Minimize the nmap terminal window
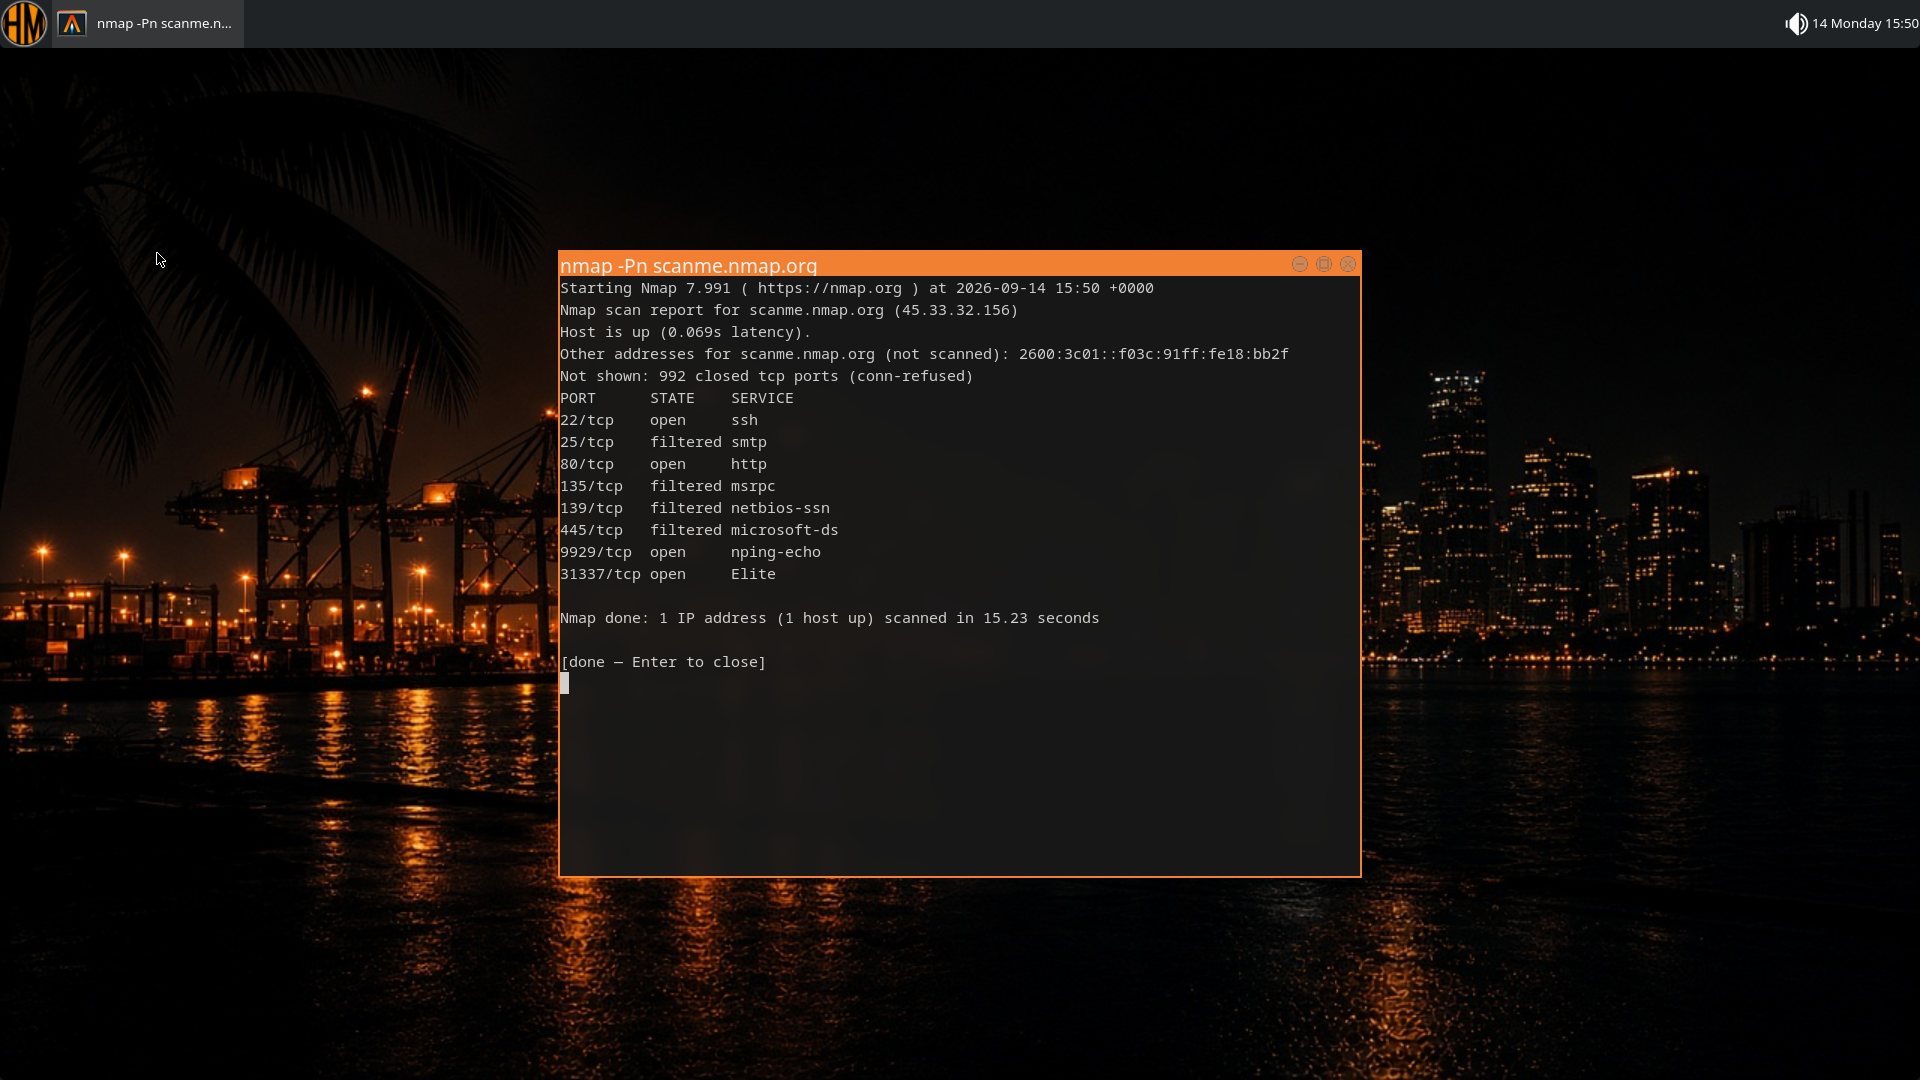1920x1080 pixels. pos(1300,264)
